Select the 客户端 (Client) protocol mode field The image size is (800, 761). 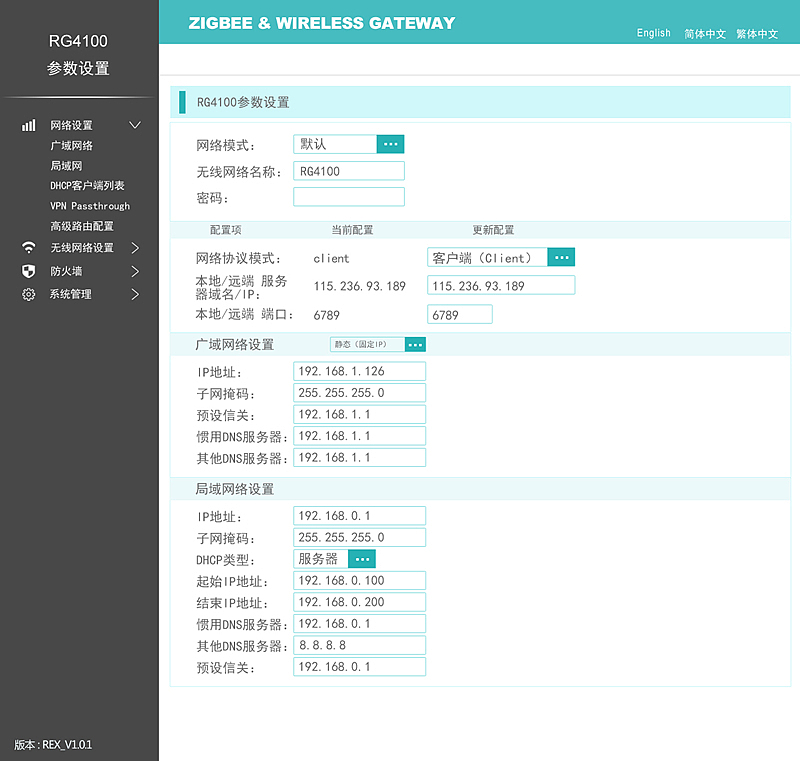coord(487,257)
